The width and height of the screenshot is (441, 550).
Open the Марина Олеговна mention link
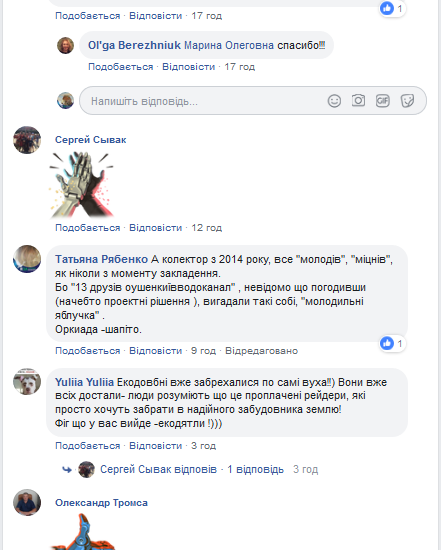229,45
